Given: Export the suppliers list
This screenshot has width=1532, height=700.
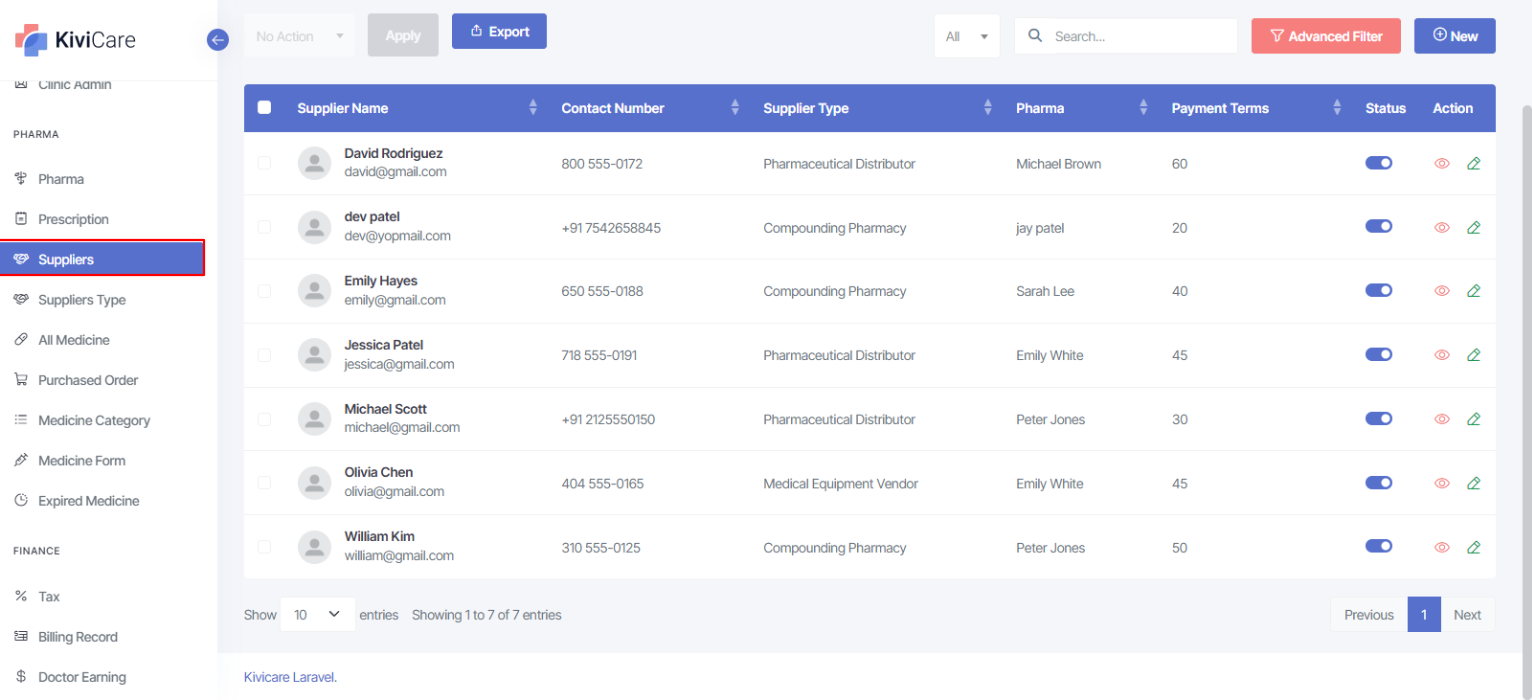Looking at the screenshot, I should click(x=499, y=31).
